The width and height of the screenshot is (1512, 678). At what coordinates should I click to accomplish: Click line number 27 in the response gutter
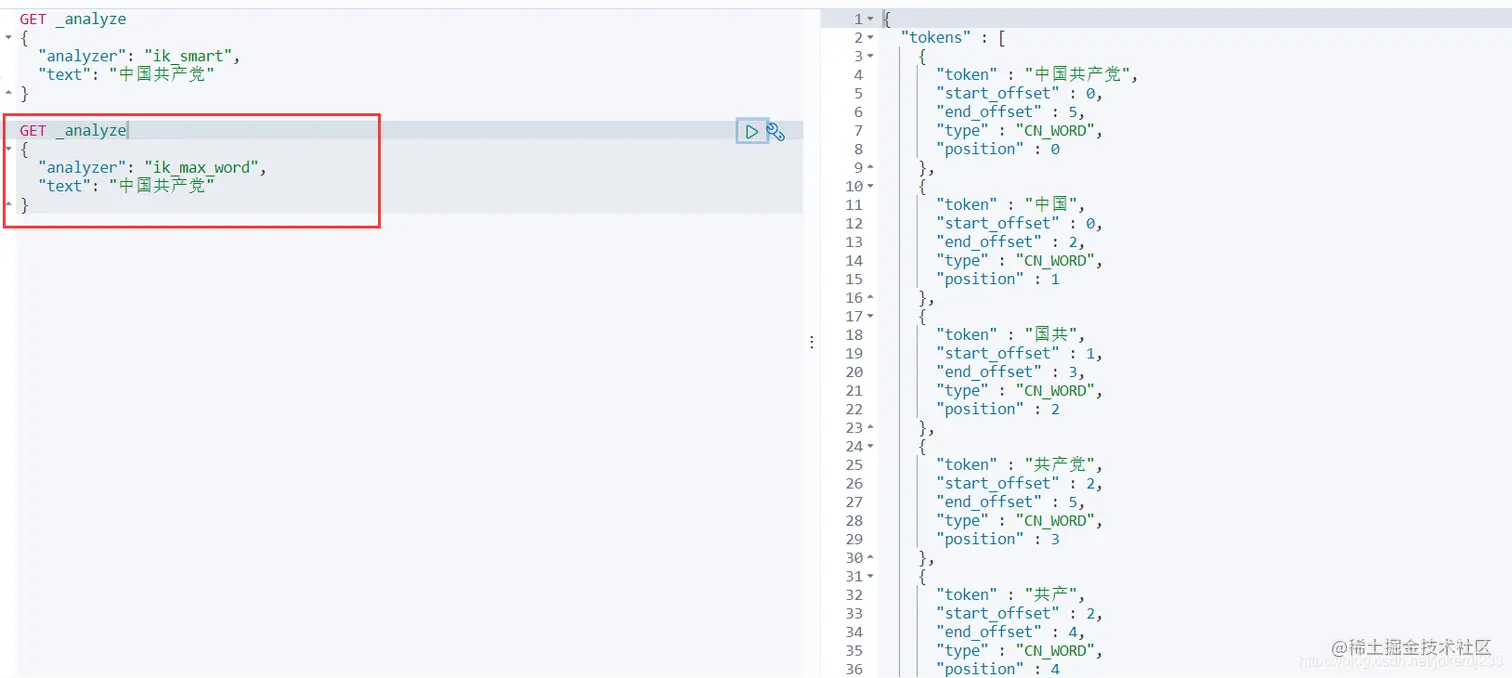click(x=854, y=502)
